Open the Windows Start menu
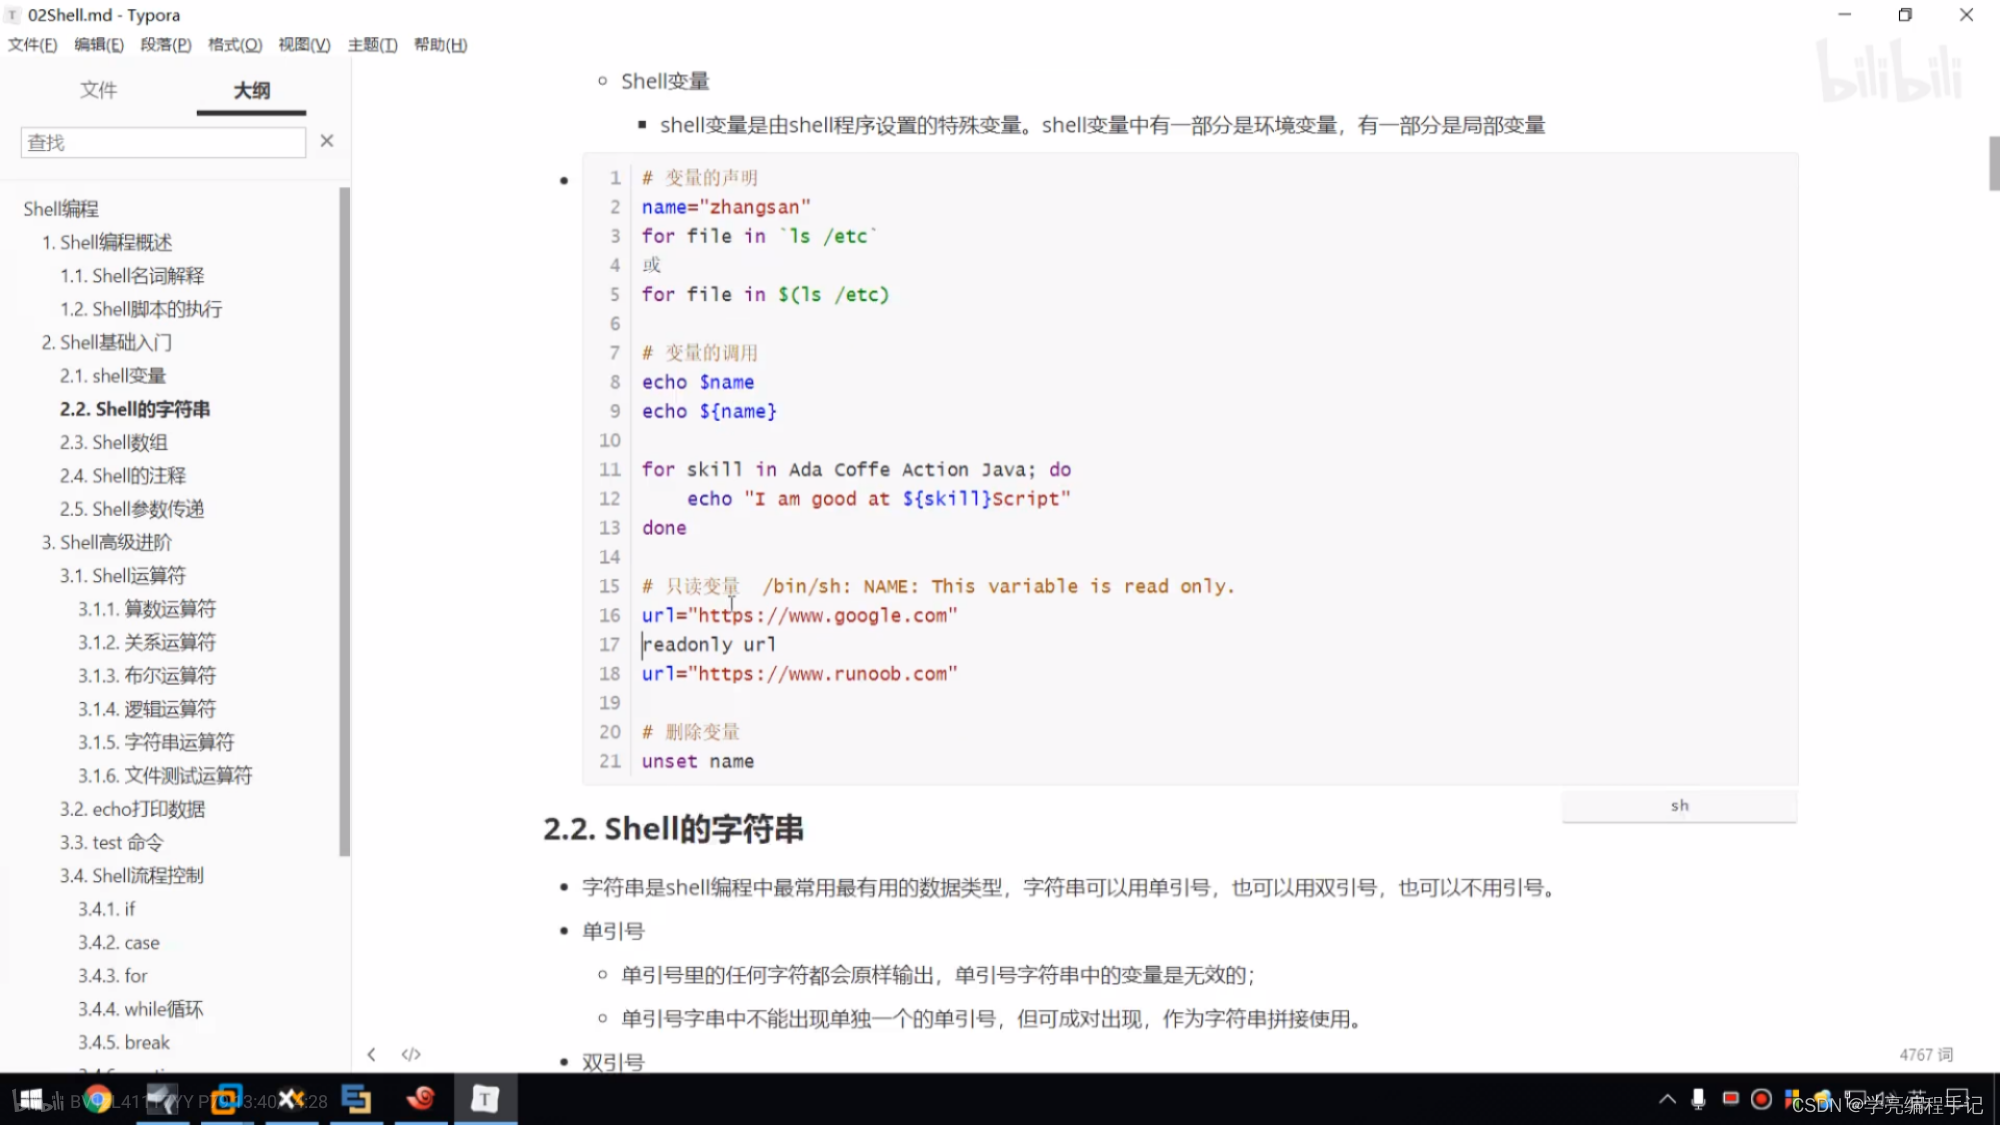This screenshot has height=1125, width=2000. (31, 1100)
